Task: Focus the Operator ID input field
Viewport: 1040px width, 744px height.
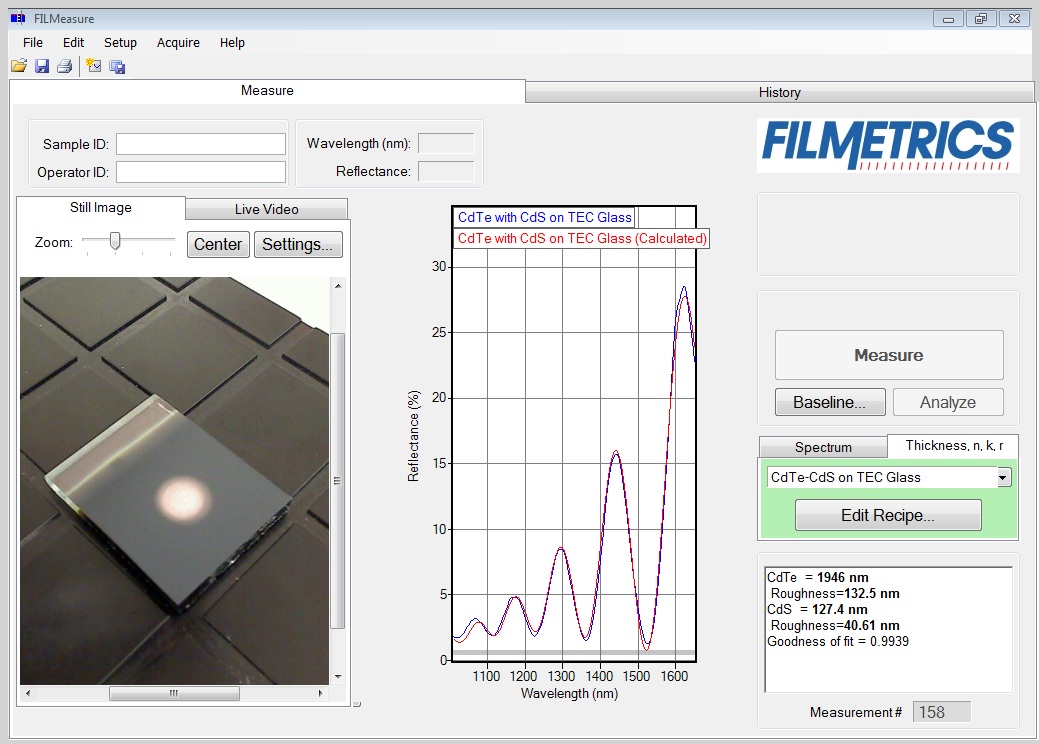Action: coord(201,172)
